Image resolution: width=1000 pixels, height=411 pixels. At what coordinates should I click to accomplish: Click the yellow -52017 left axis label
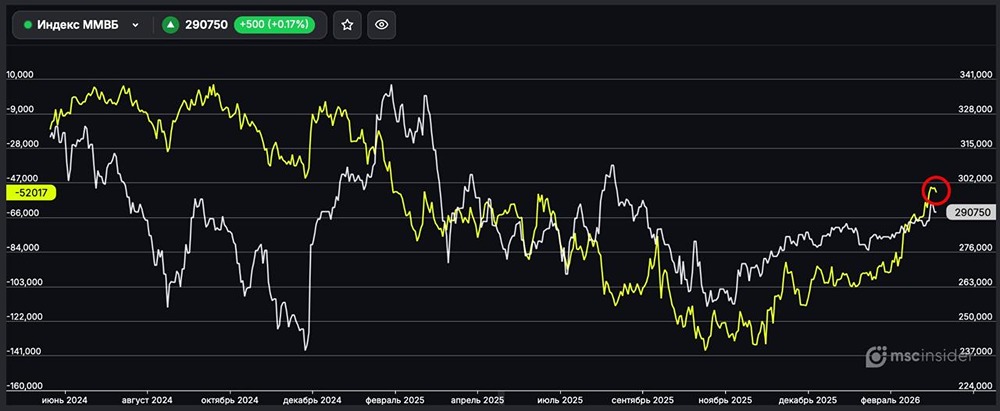pyautogui.click(x=31, y=191)
